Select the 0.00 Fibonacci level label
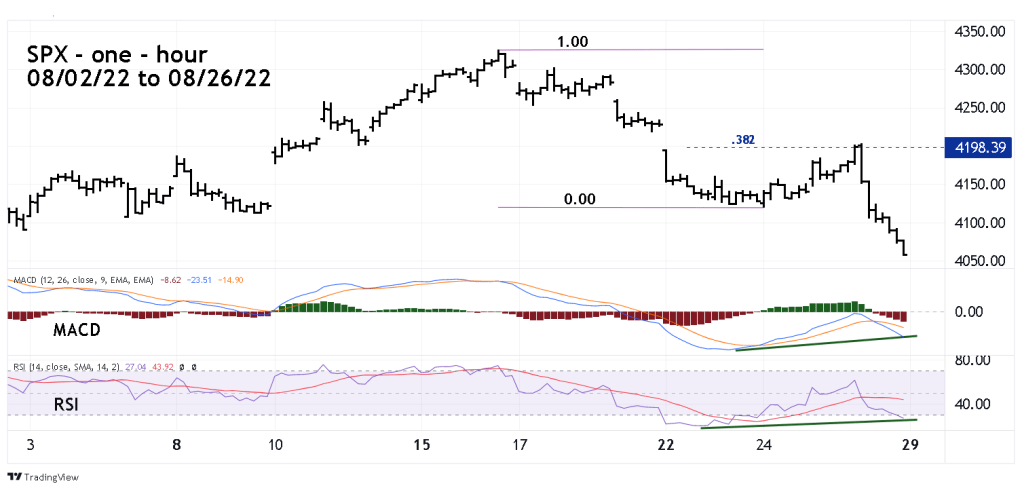The image size is (1022, 490). click(x=579, y=198)
